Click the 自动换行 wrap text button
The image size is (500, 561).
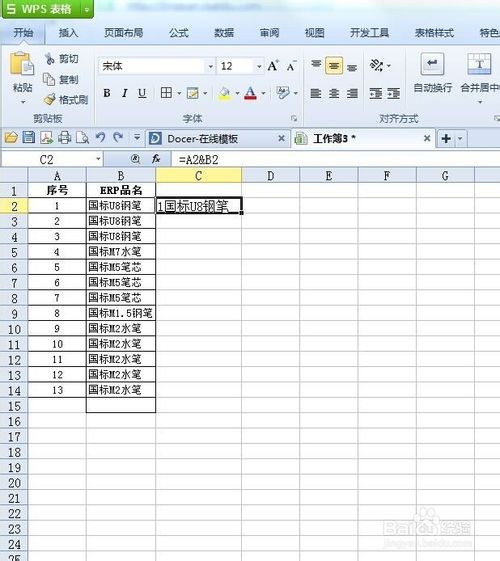(x=432, y=73)
